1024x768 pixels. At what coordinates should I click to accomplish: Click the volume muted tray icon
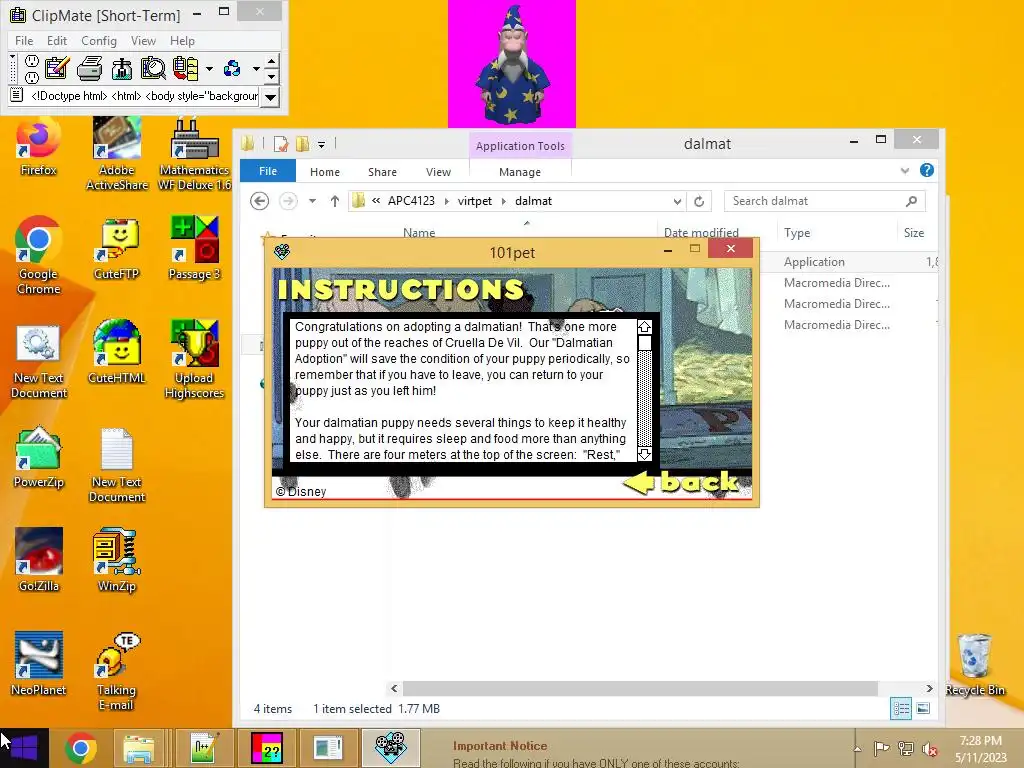pos(929,749)
